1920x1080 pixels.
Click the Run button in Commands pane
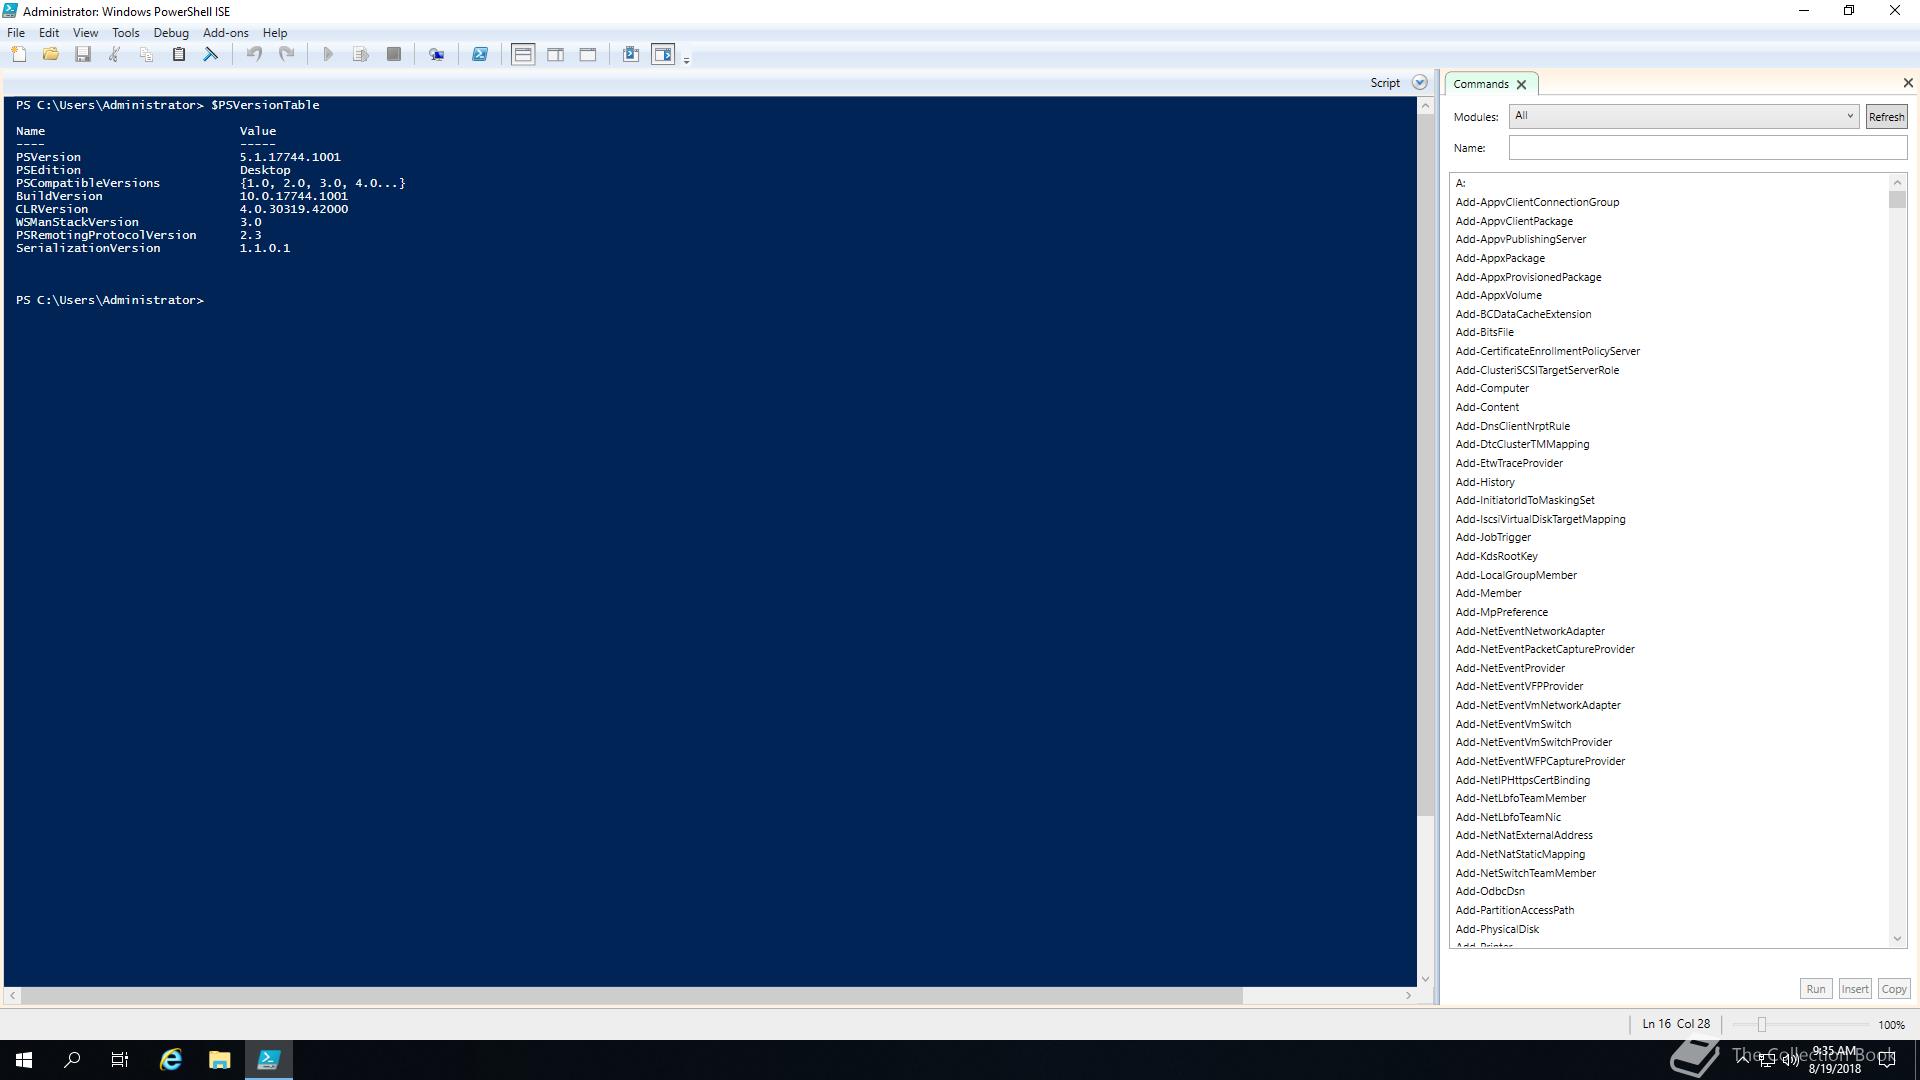(x=1815, y=989)
